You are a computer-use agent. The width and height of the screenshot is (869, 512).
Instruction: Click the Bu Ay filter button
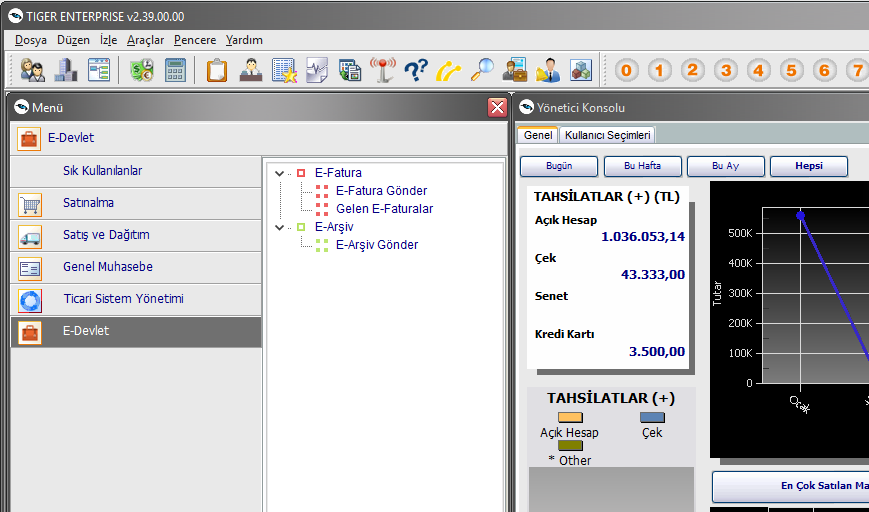pyautogui.click(x=725, y=166)
